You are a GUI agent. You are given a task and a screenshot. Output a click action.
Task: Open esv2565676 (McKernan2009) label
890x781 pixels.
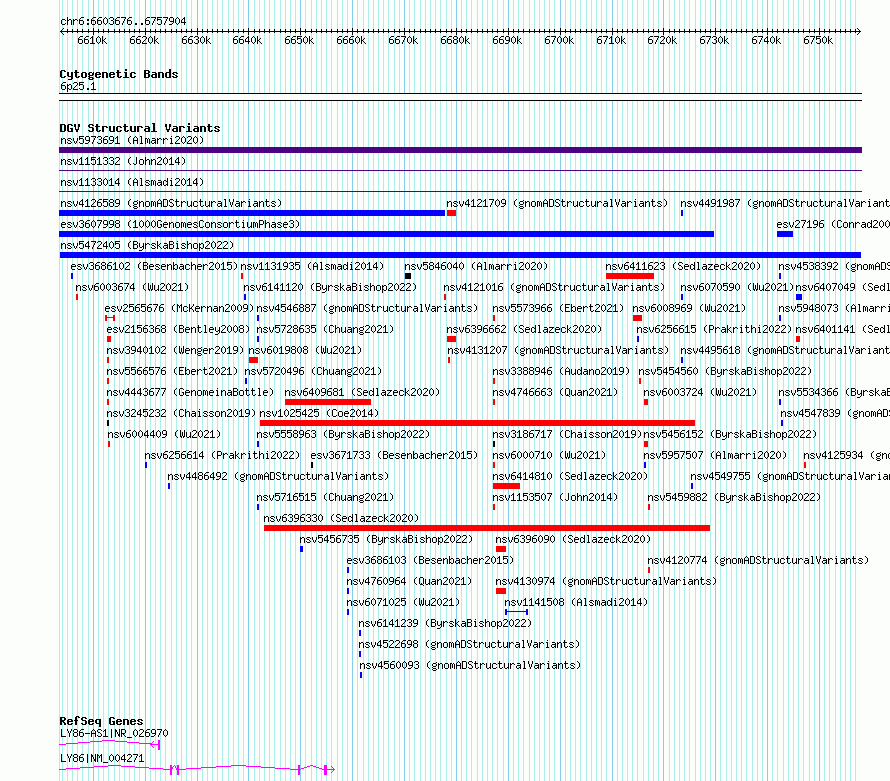coord(179,308)
